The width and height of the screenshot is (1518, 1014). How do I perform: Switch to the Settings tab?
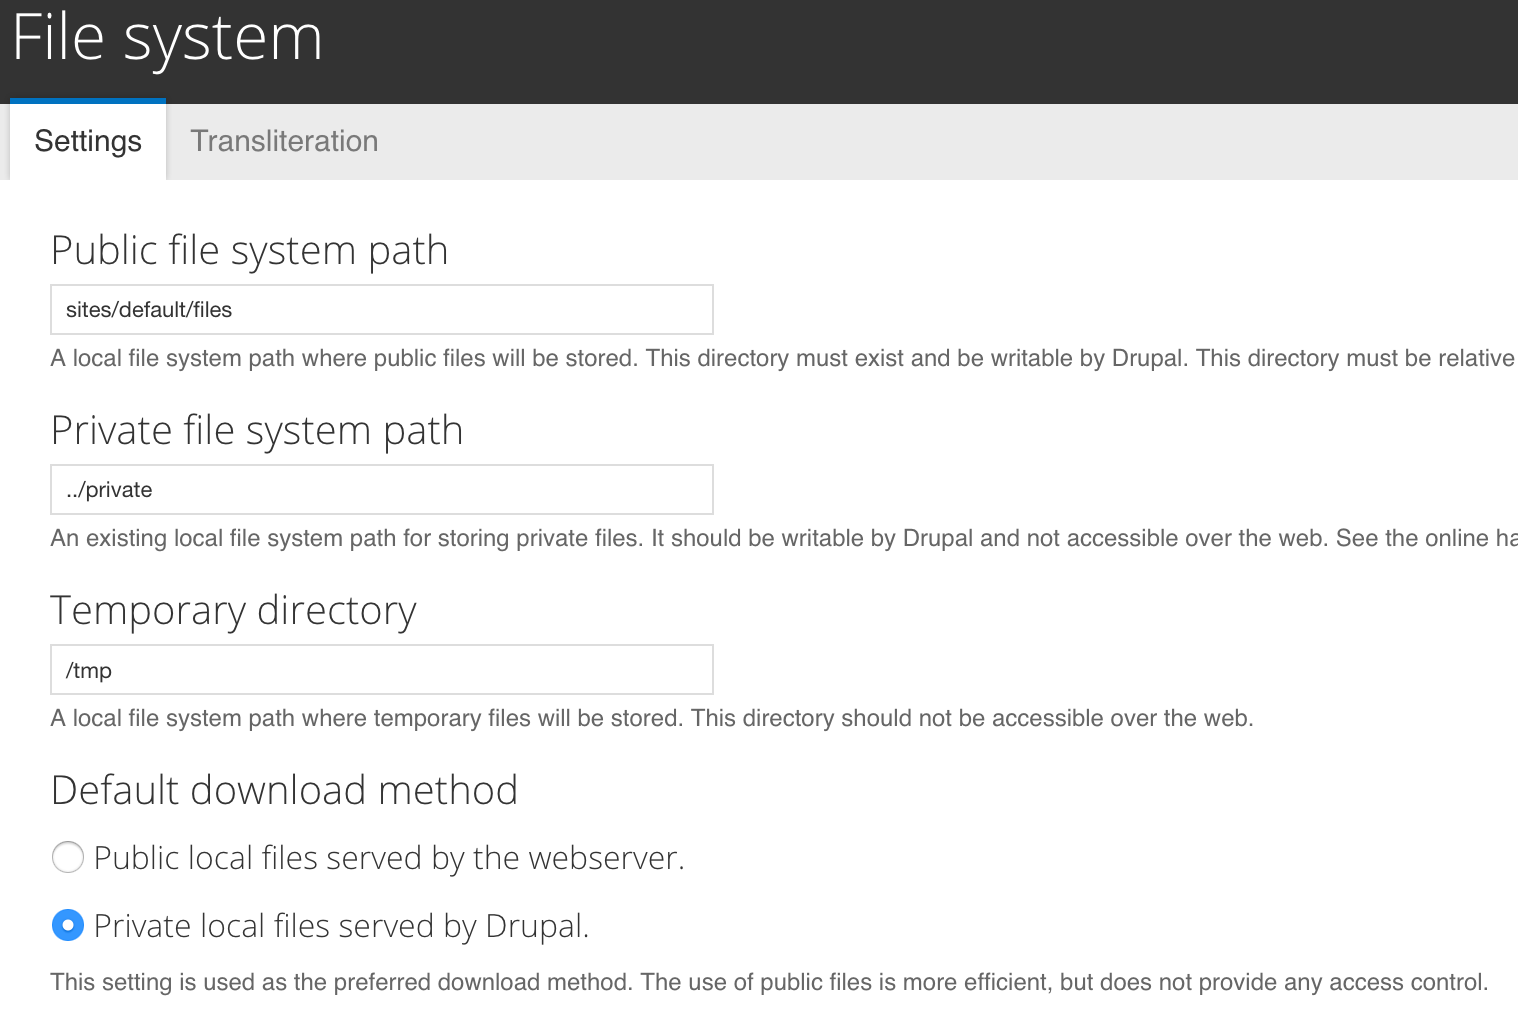click(88, 141)
